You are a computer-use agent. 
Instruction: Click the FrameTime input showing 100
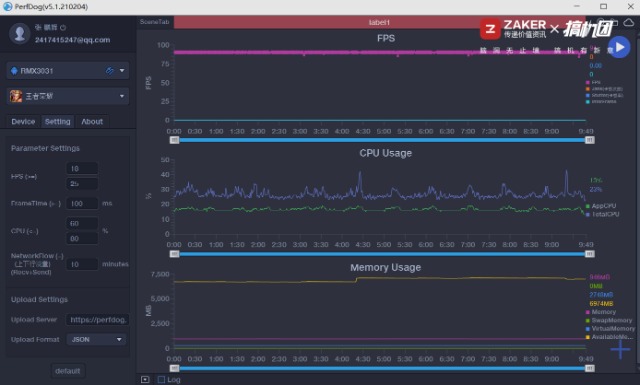click(x=82, y=203)
